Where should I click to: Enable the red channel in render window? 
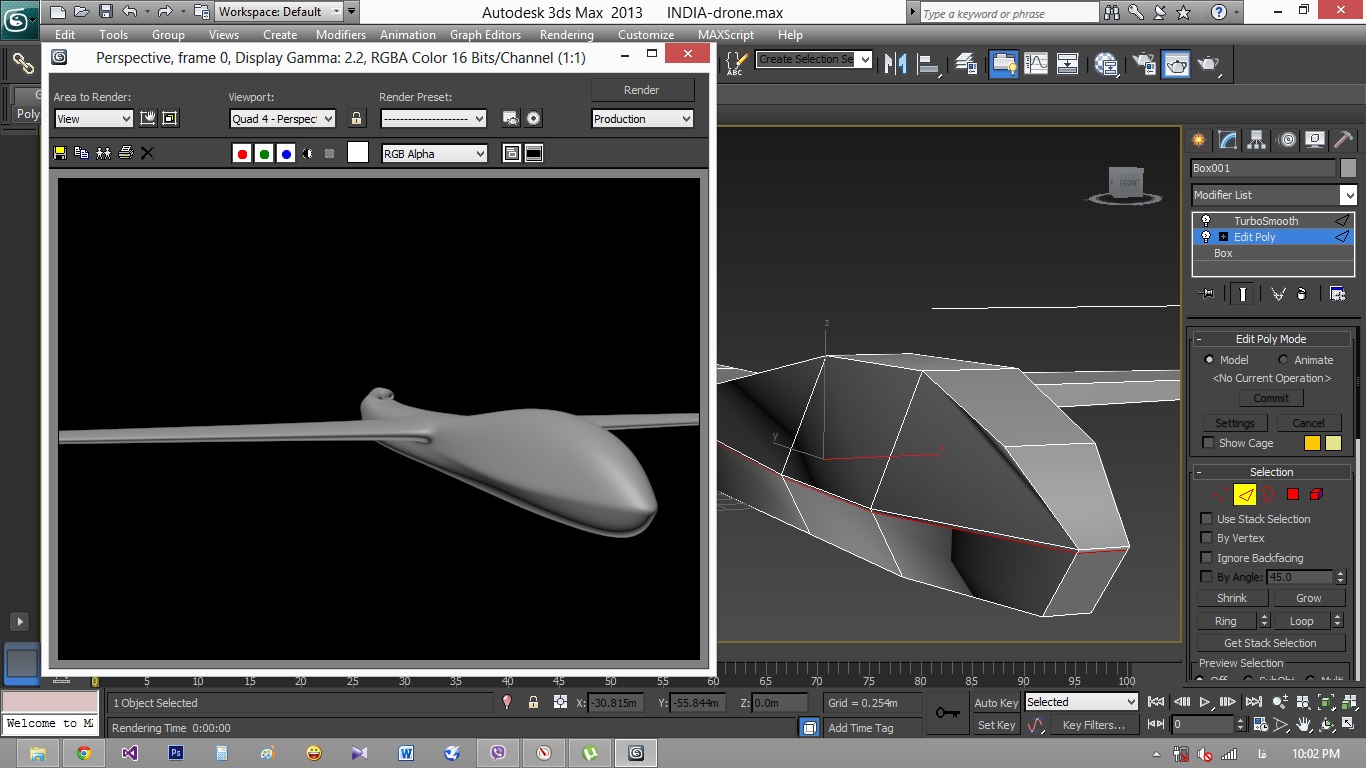tap(242, 153)
